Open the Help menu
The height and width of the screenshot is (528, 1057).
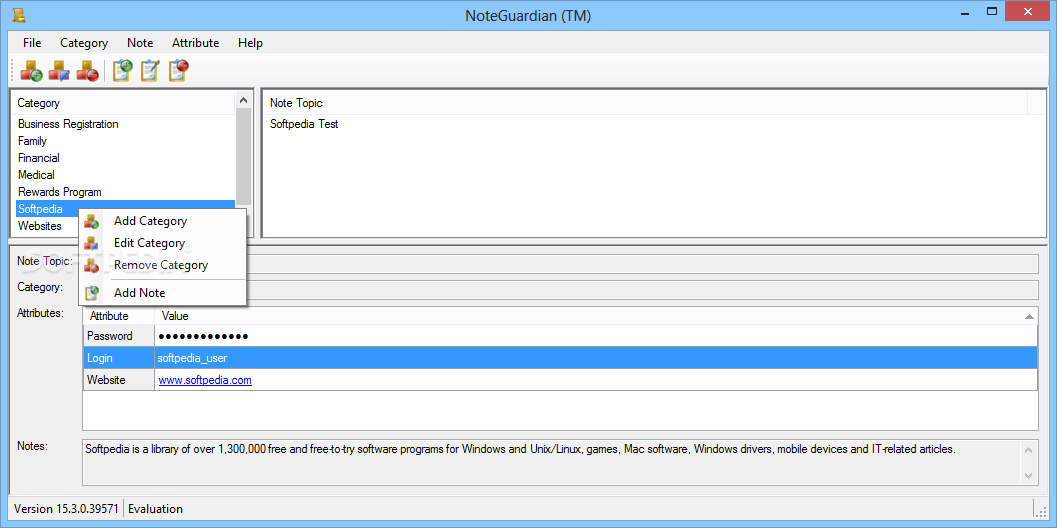[250, 42]
